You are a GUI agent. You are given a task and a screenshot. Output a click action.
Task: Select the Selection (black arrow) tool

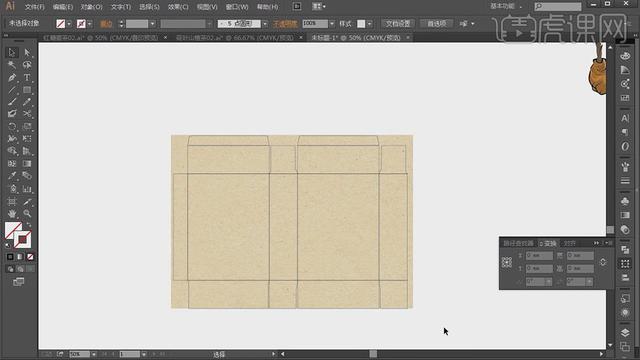tap(12, 53)
